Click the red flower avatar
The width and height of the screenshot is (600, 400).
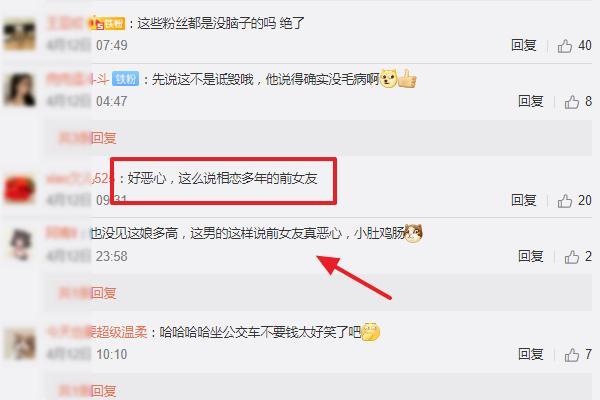coord(20,189)
